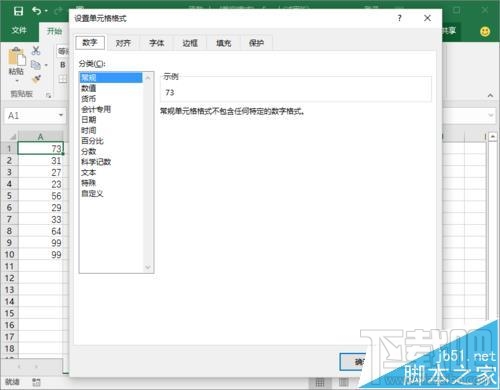The image size is (500, 390).
Task: Switch to the 填充 tab
Action: click(x=223, y=43)
